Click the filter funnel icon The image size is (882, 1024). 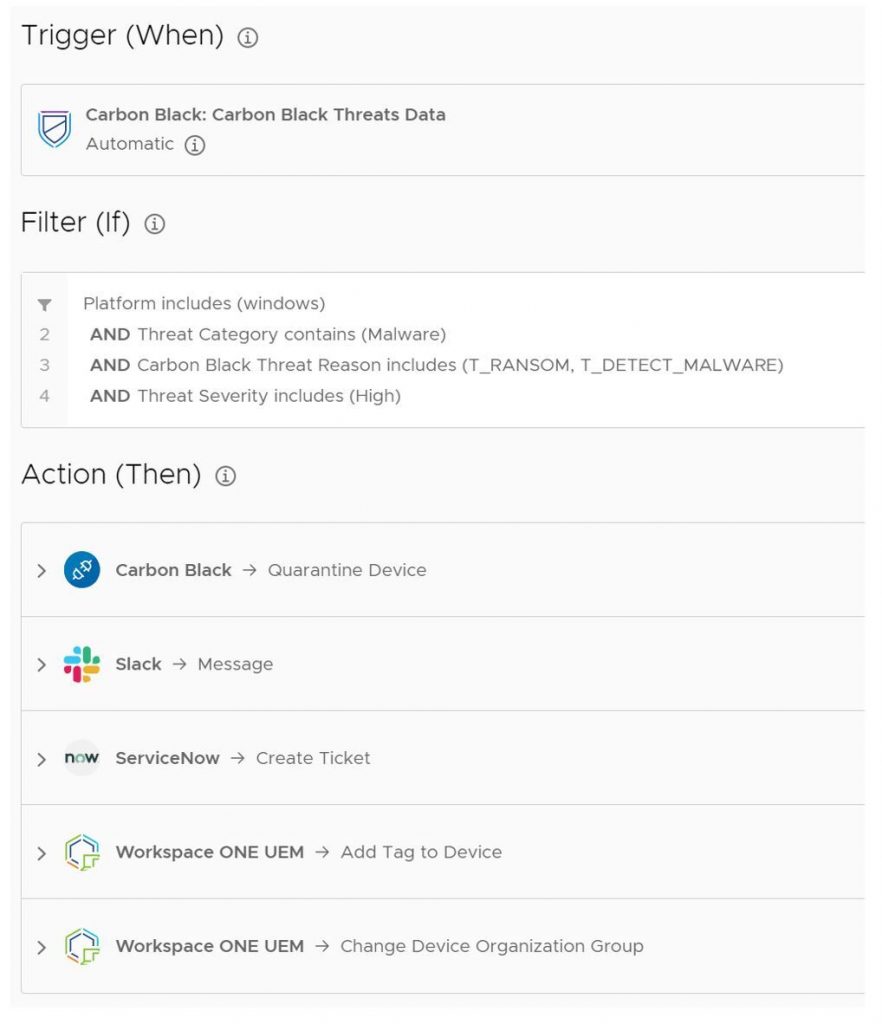point(45,304)
